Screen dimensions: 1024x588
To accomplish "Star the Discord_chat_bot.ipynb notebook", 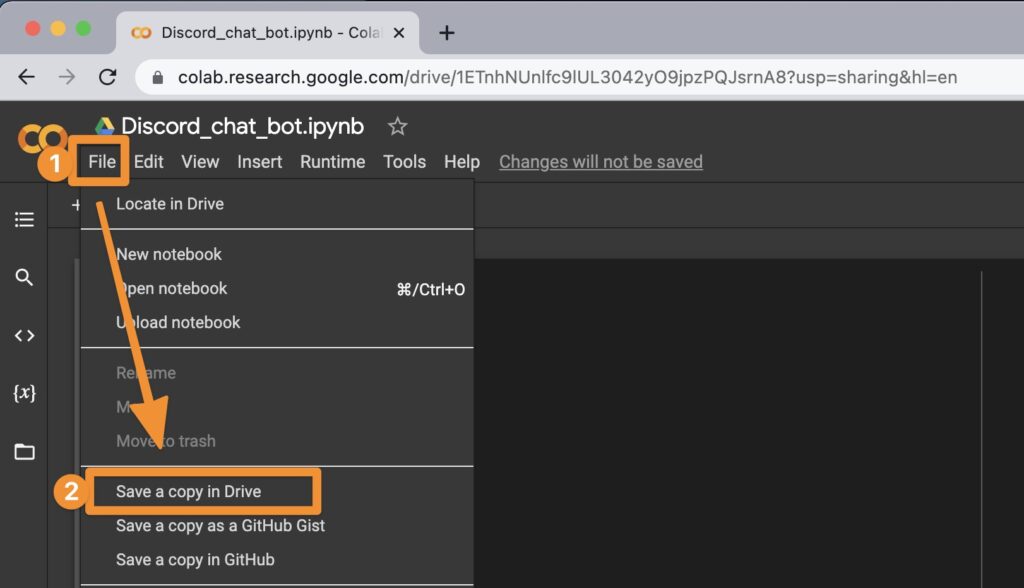I will coord(397,126).
